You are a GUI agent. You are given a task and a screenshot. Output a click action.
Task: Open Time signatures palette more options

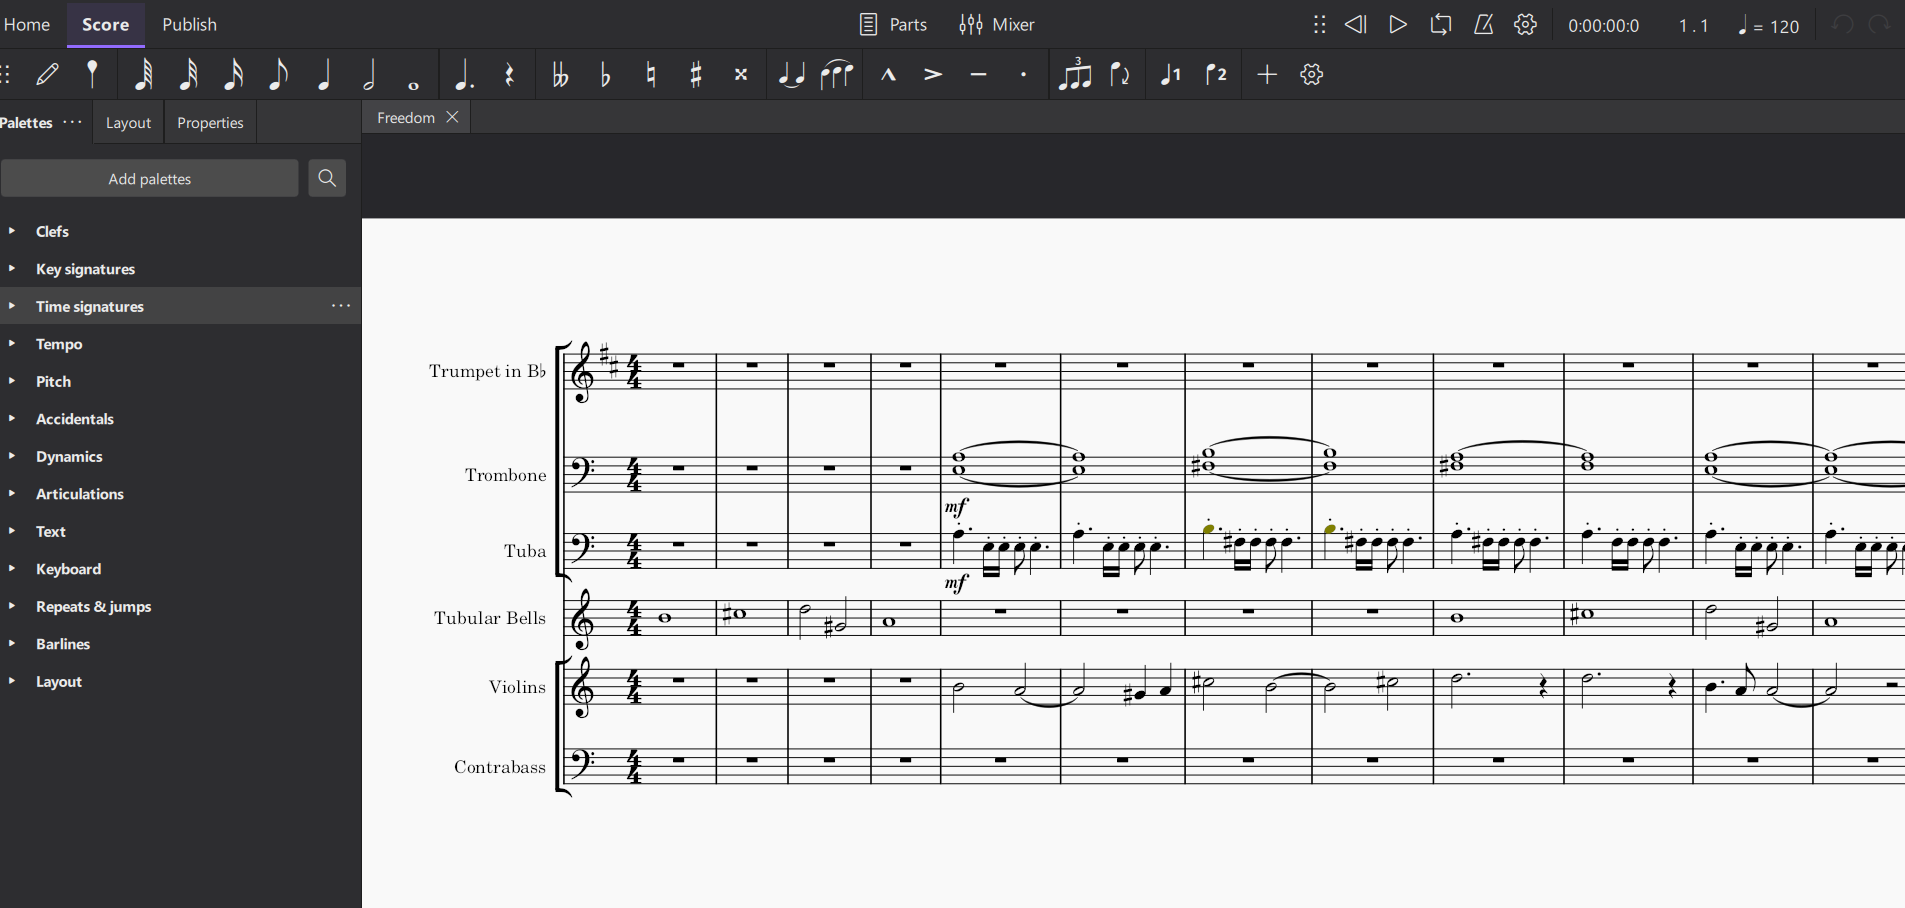[x=341, y=306]
